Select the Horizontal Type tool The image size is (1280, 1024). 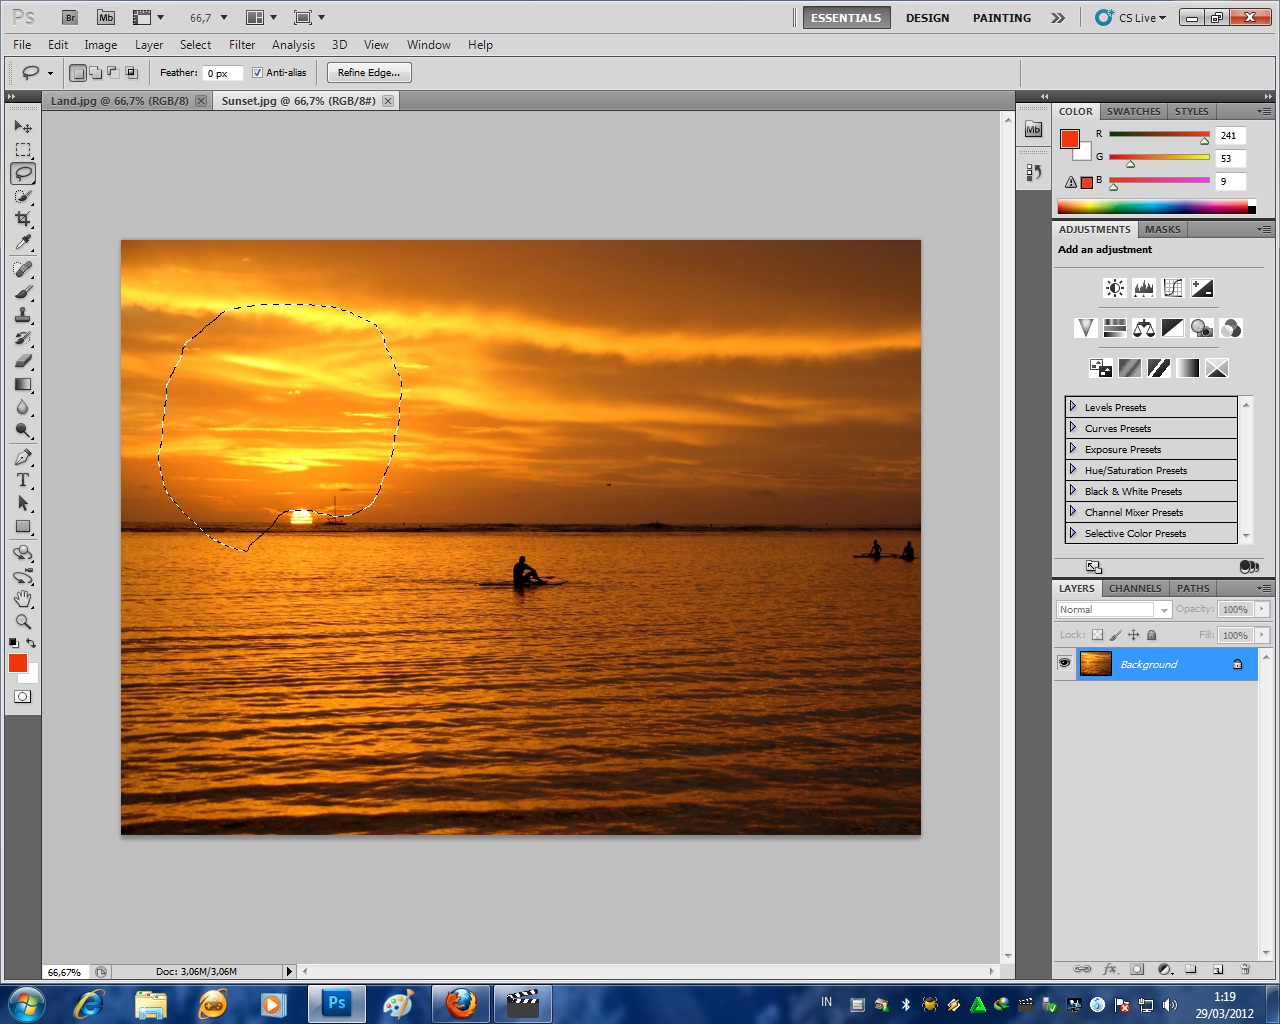point(23,480)
